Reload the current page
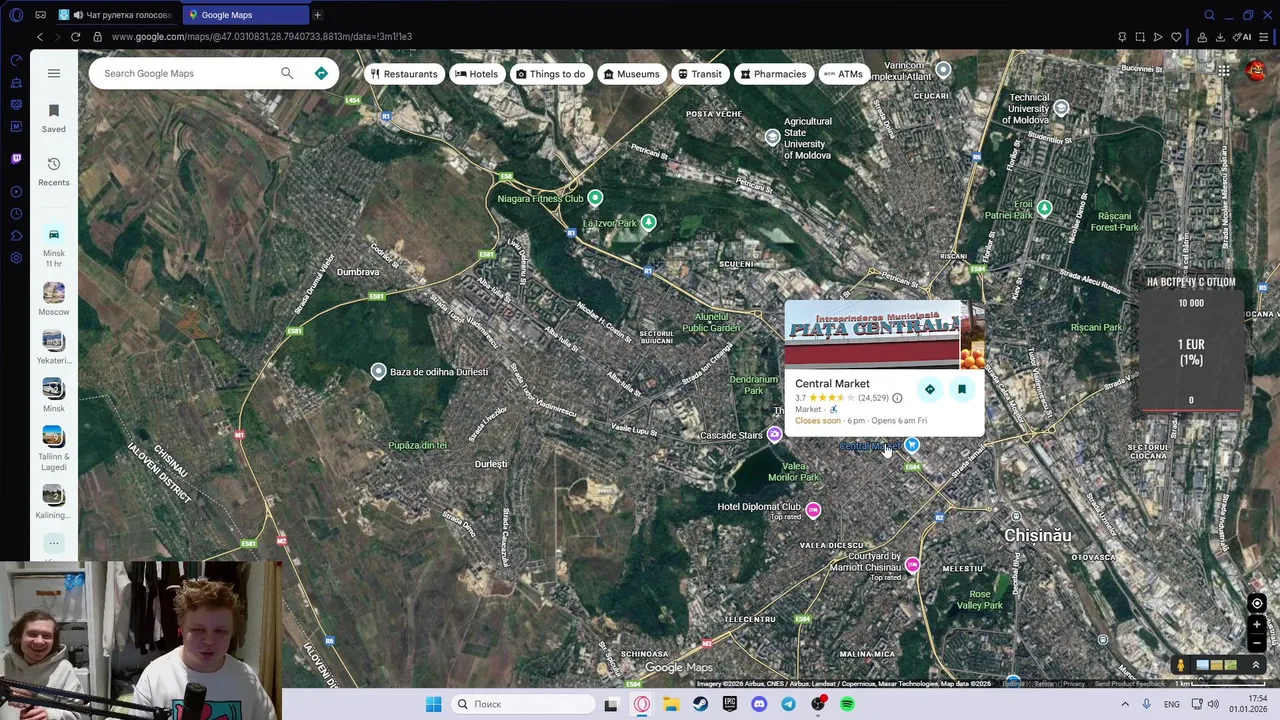 click(x=75, y=37)
